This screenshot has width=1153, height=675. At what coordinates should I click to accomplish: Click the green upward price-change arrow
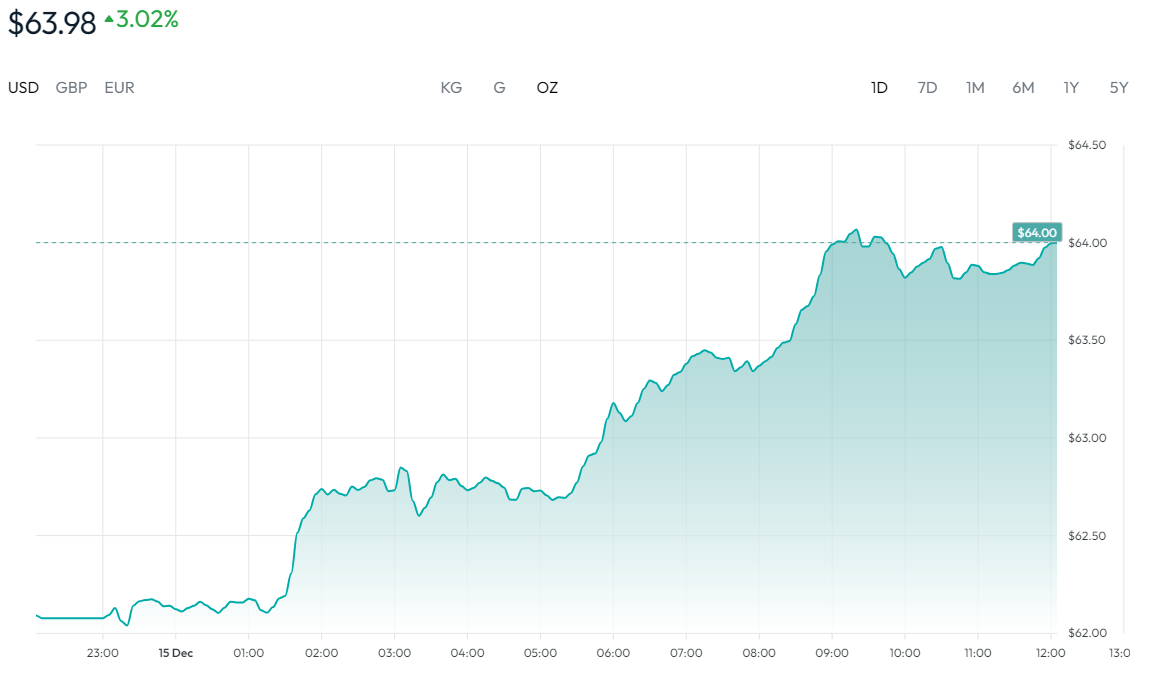click(x=109, y=19)
